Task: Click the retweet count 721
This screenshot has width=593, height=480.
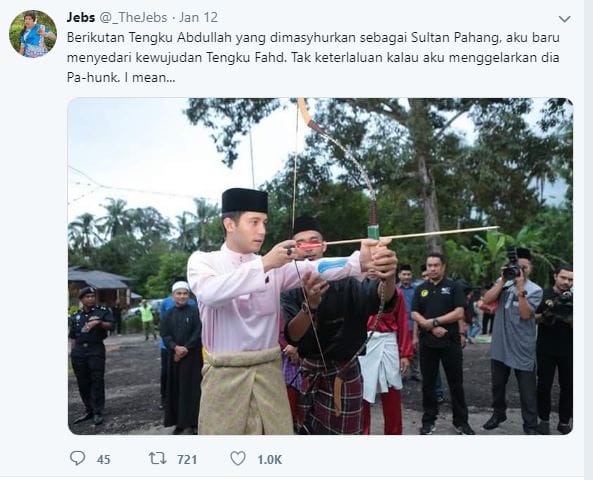Action: pos(187,460)
